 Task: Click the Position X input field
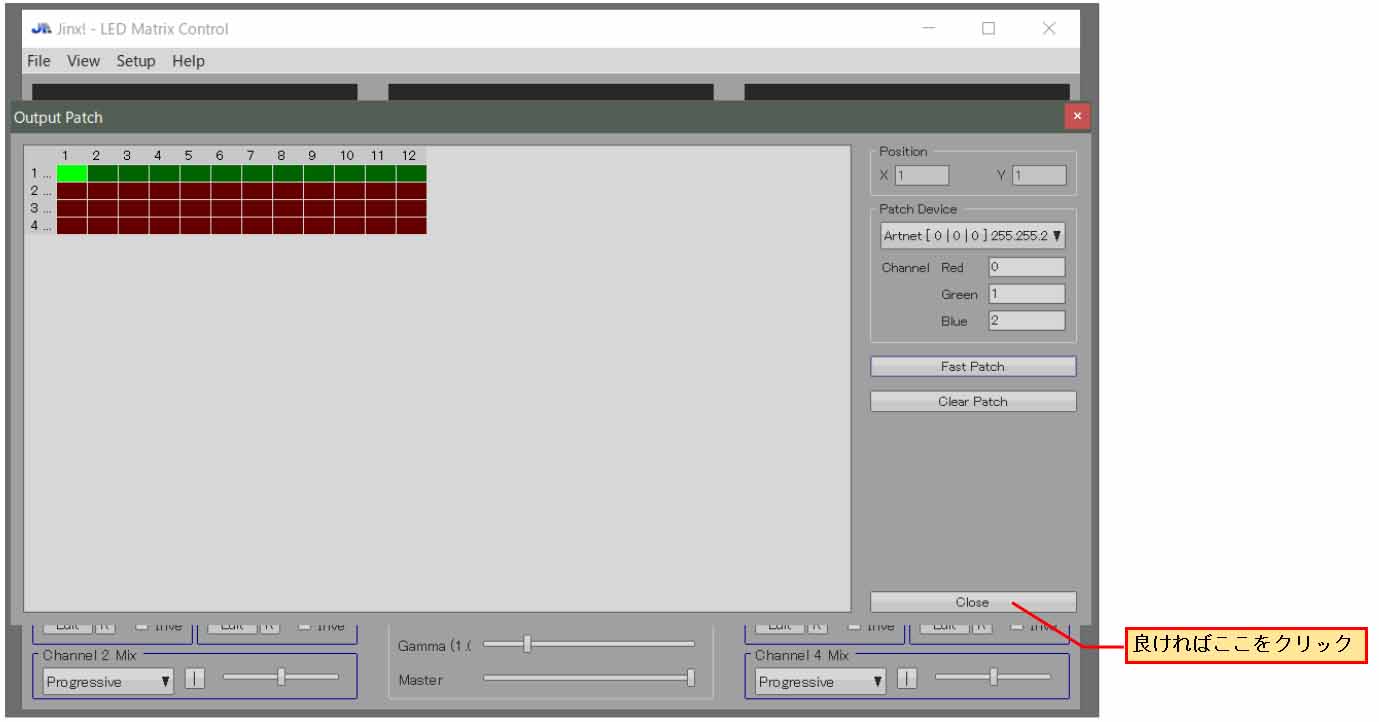pos(921,176)
